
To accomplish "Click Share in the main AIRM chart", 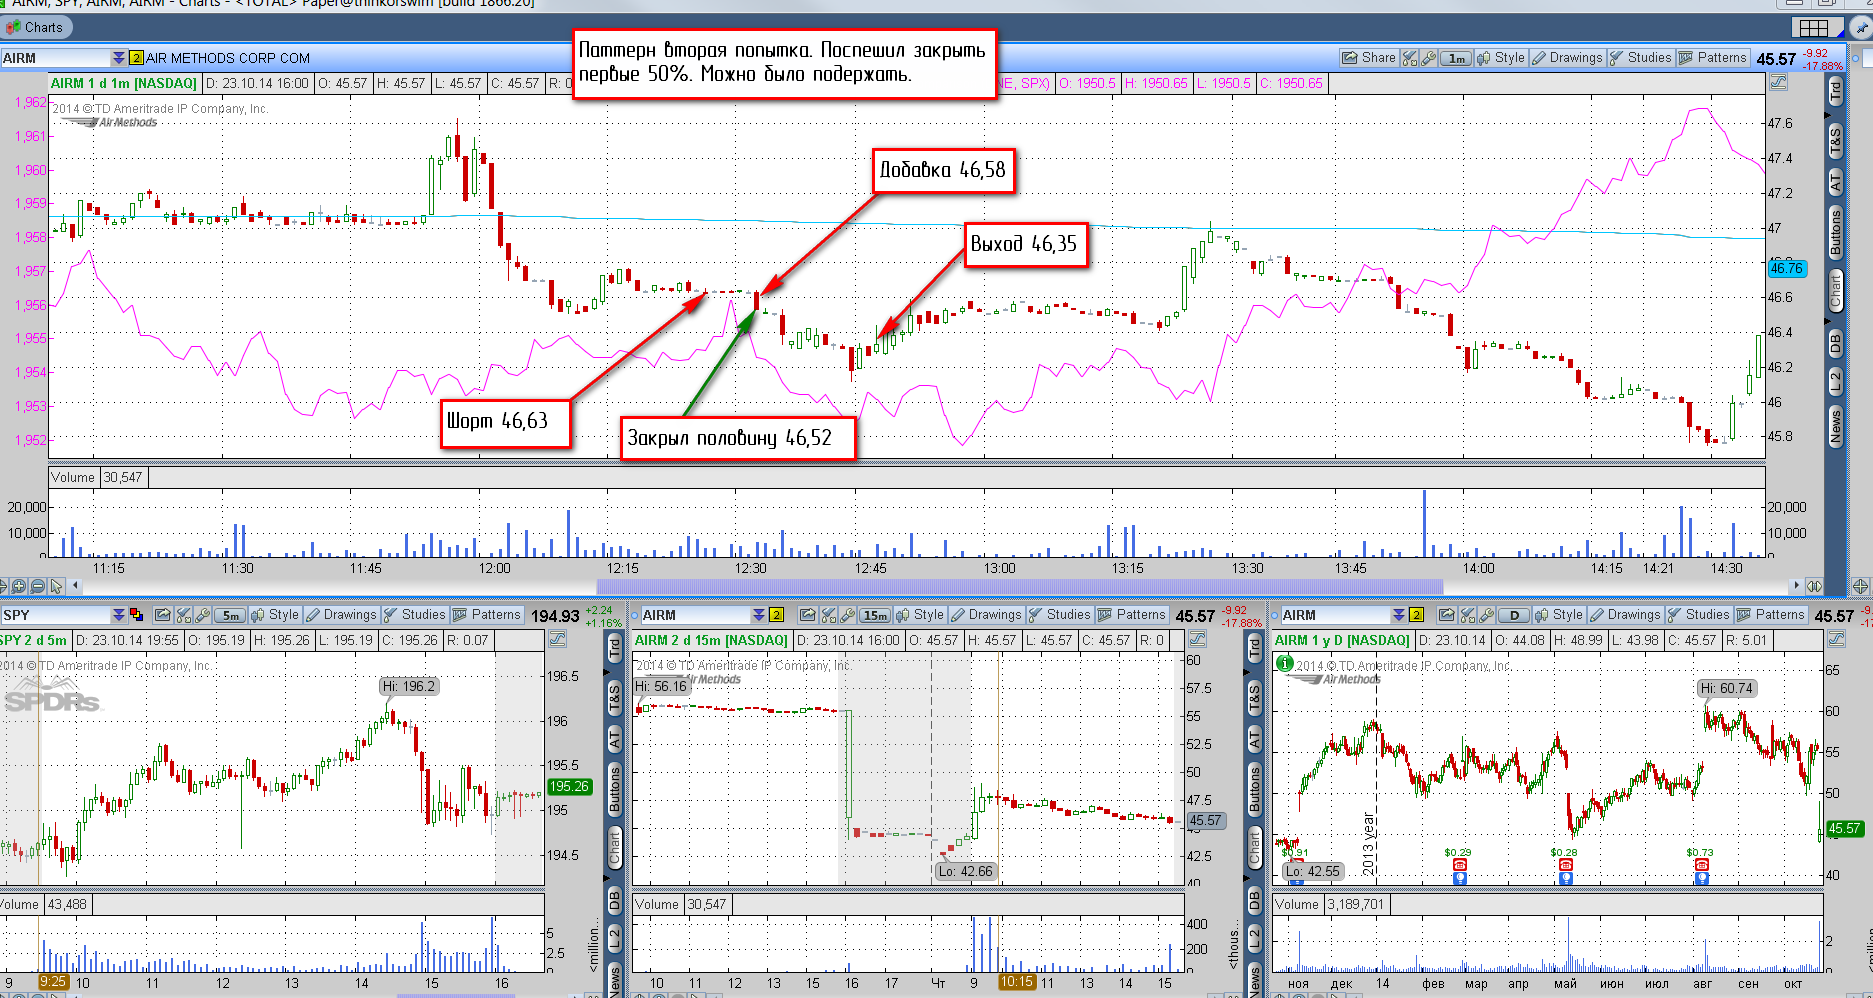I will [x=1369, y=58].
